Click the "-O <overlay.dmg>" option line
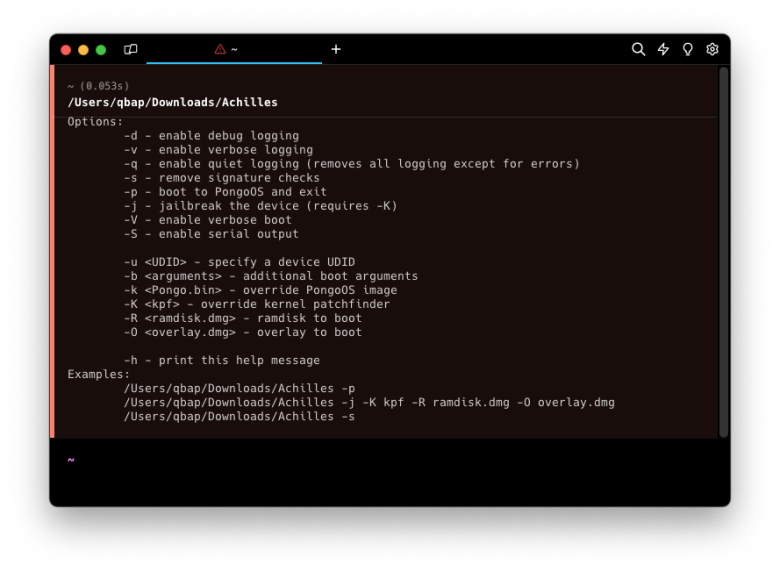Image resolution: width=780 pixels, height=572 pixels. [x=243, y=332]
